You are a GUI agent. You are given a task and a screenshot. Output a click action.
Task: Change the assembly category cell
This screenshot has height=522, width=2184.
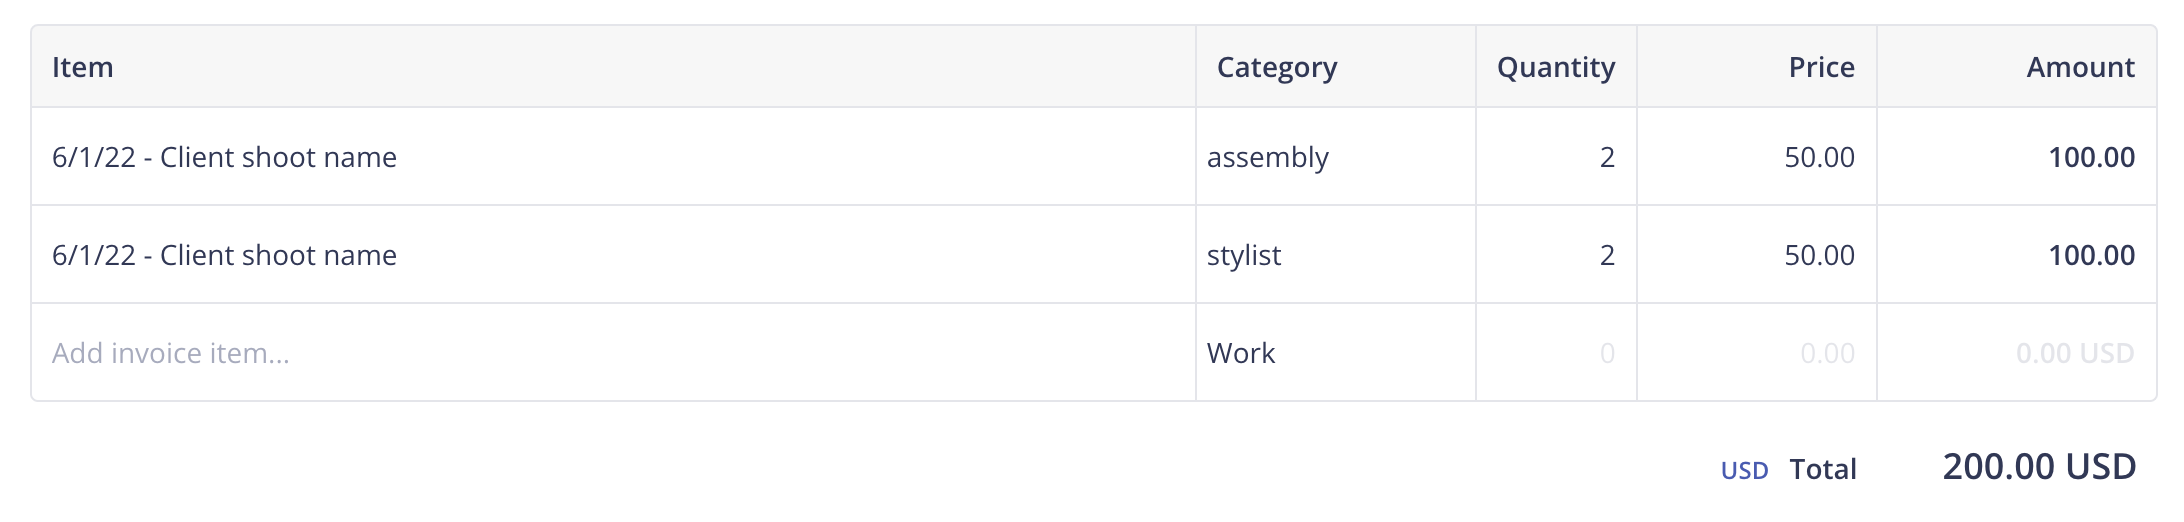click(1336, 157)
